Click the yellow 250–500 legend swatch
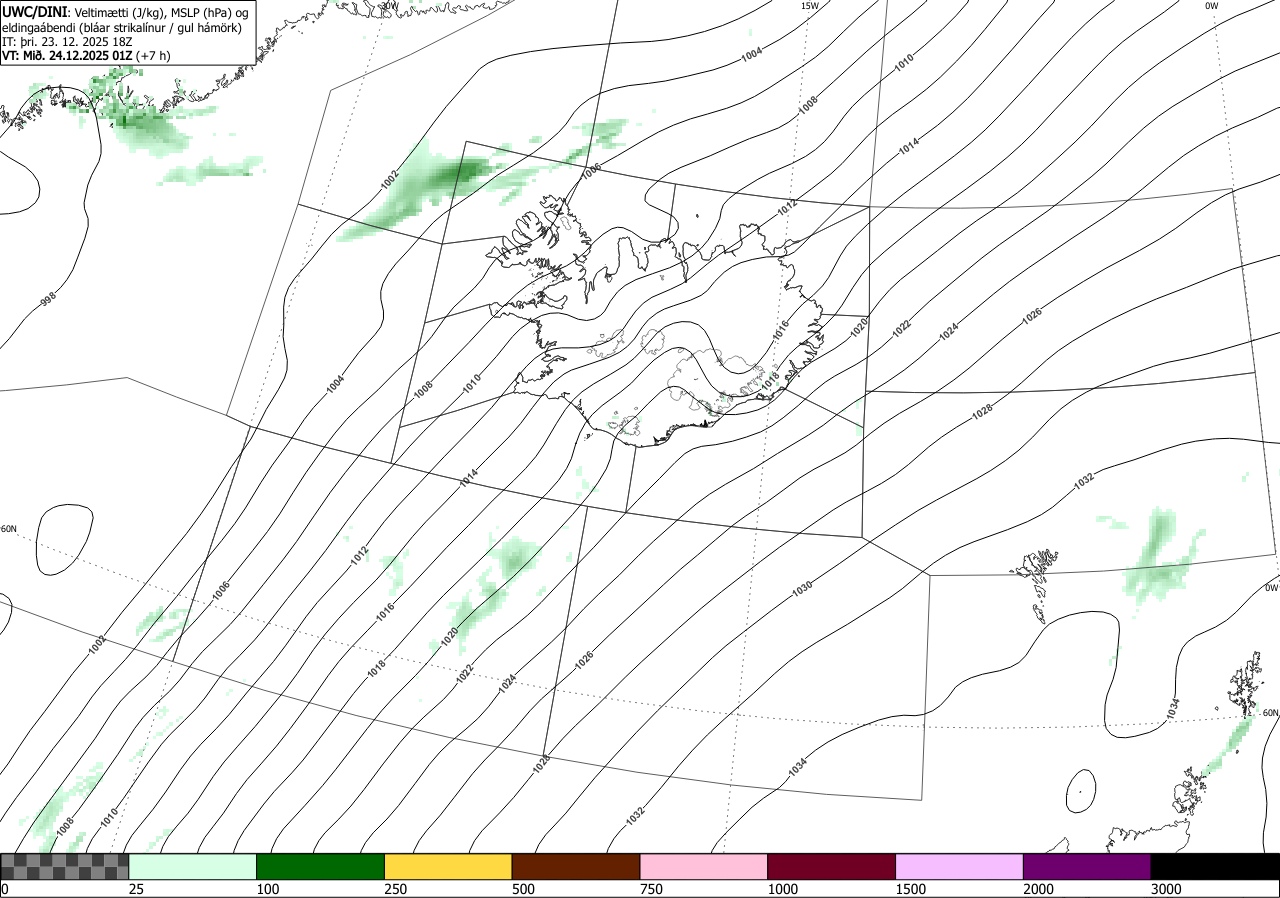1280x898 pixels. tap(448, 866)
